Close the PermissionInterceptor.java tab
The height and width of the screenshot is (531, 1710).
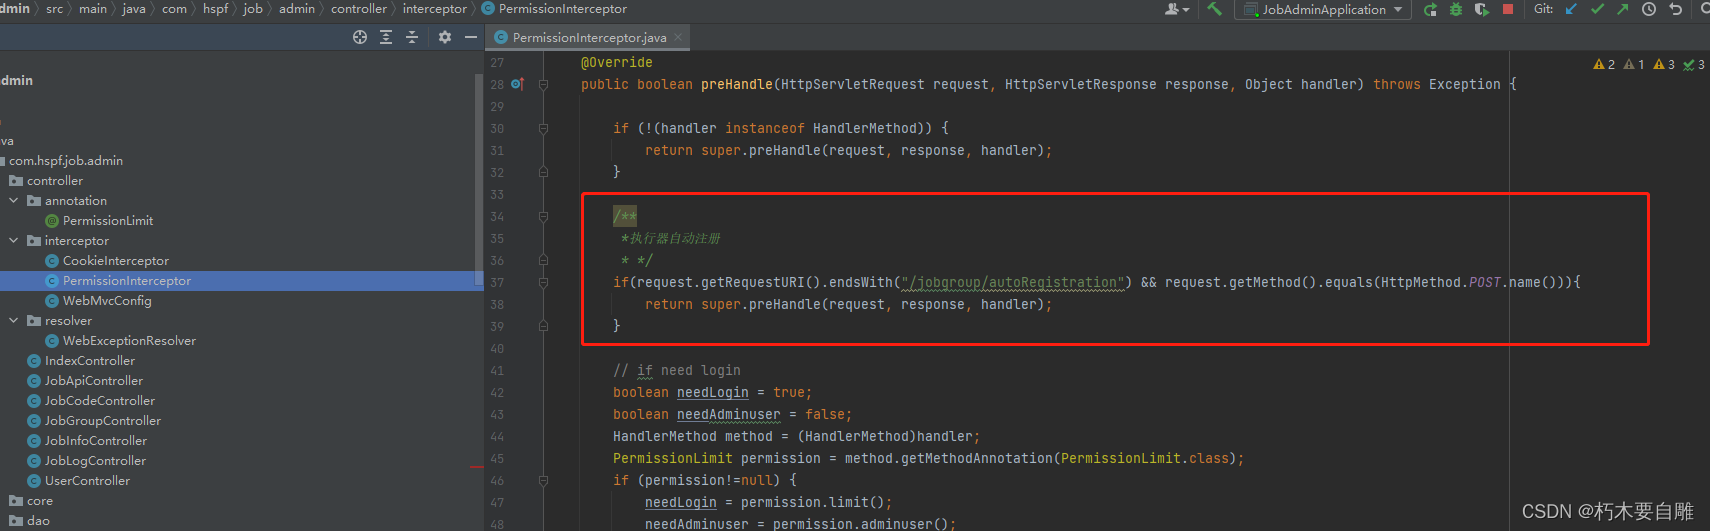tap(678, 37)
